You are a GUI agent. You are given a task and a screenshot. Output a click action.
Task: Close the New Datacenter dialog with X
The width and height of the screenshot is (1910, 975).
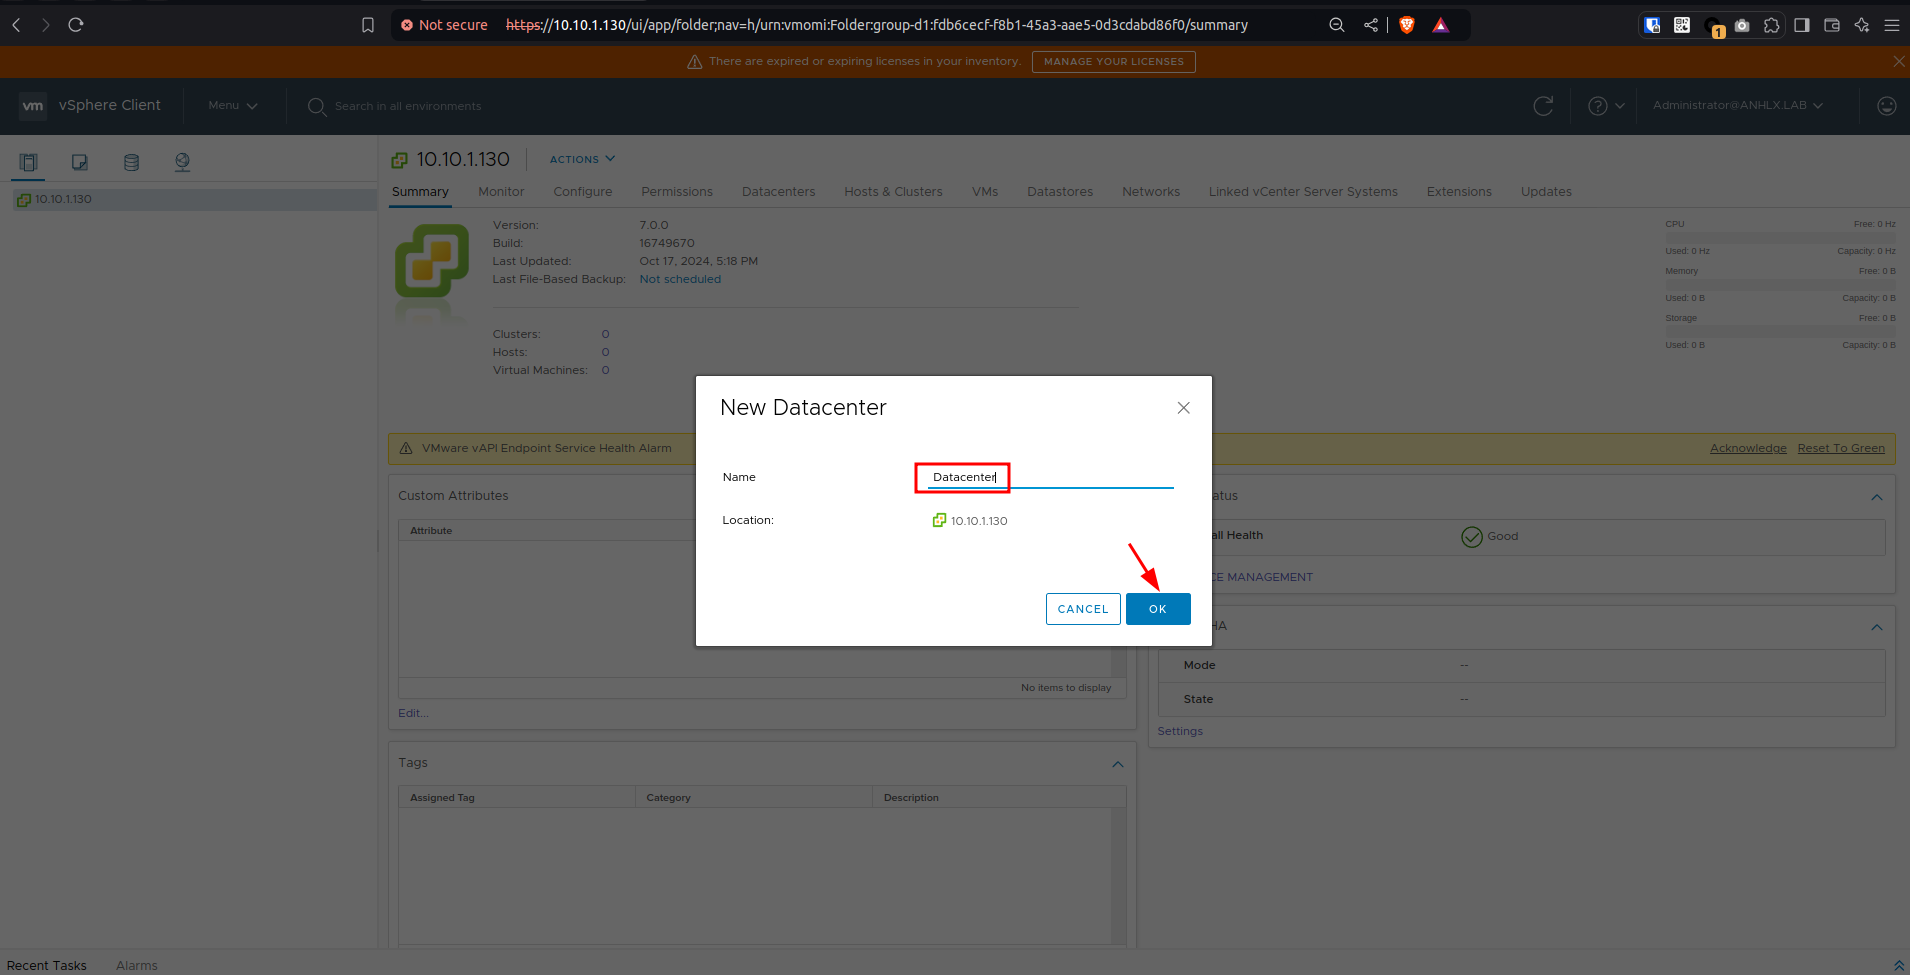[x=1183, y=408]
